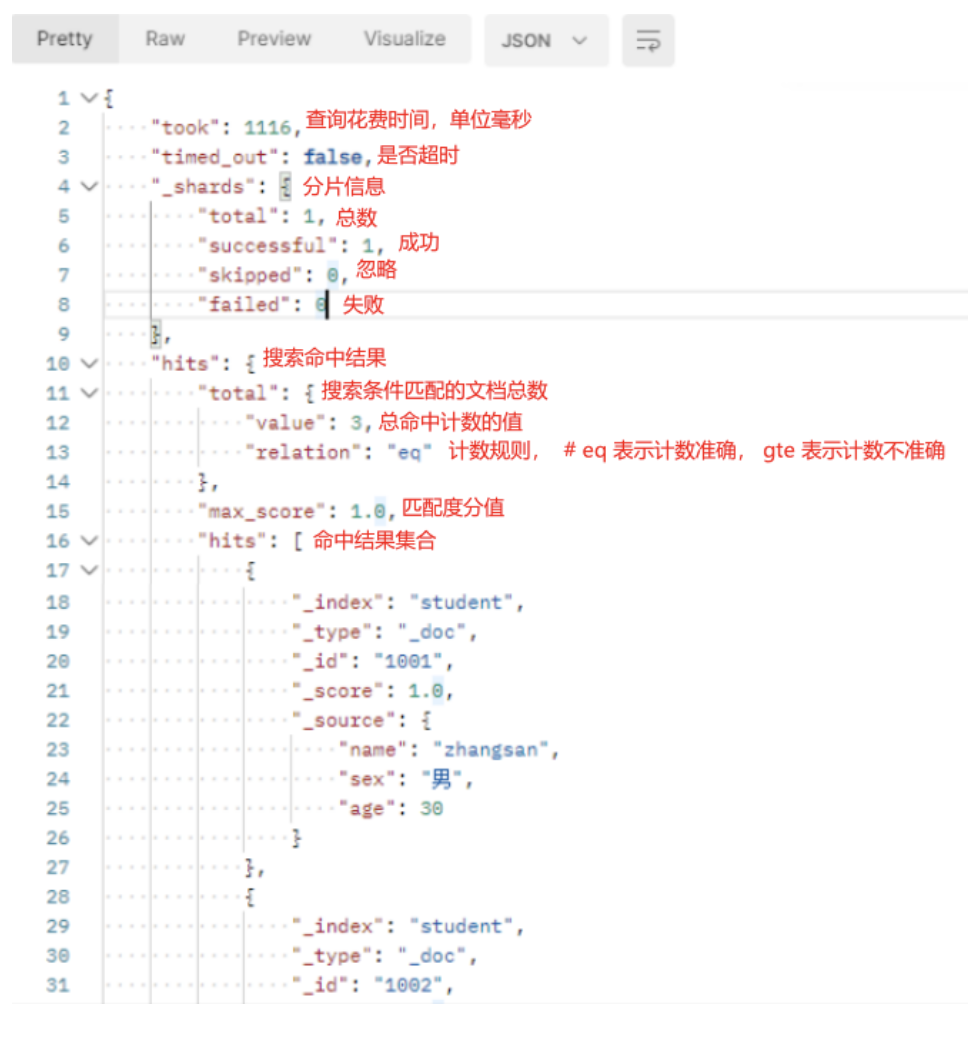Switch to the Raw response tab
Screen dimensions: 968x1040
coord(165,39)
